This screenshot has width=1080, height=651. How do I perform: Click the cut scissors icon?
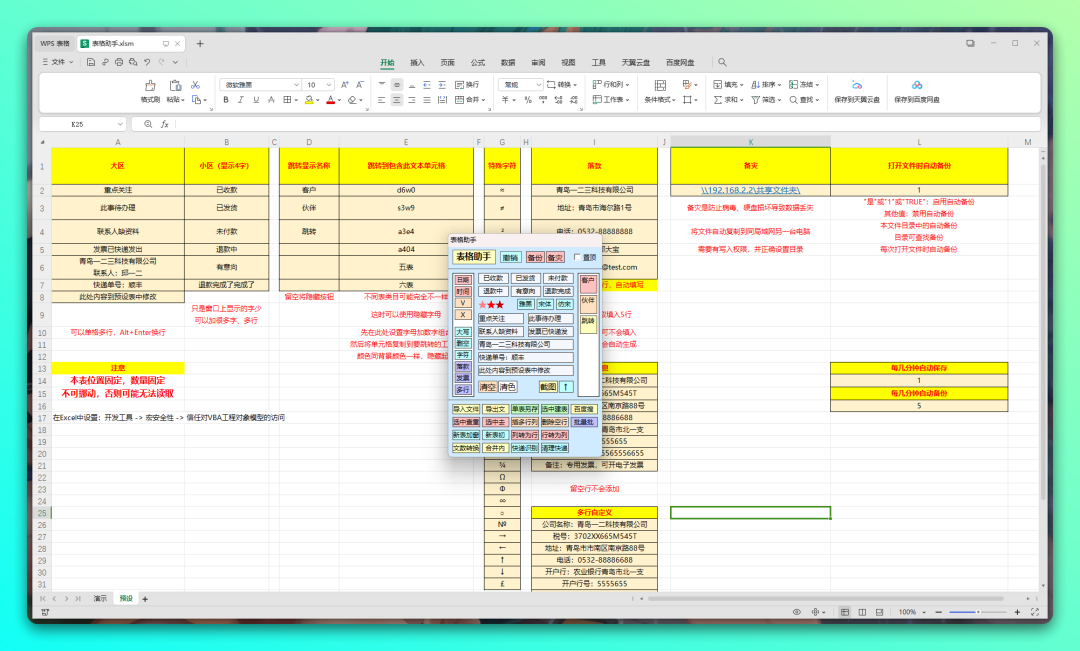195,85
